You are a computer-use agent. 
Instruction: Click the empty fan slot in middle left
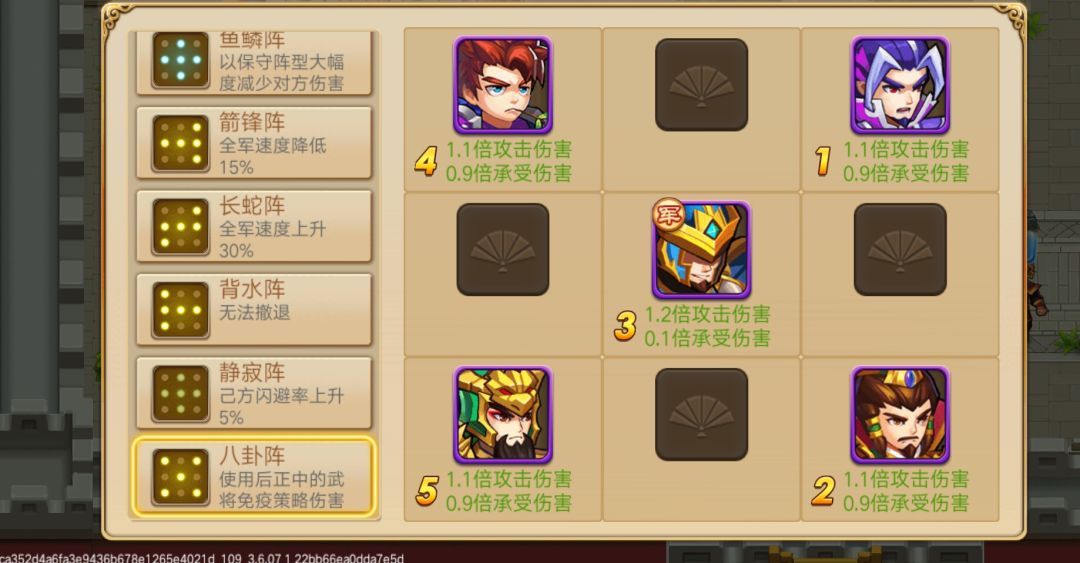pos(503,249)
